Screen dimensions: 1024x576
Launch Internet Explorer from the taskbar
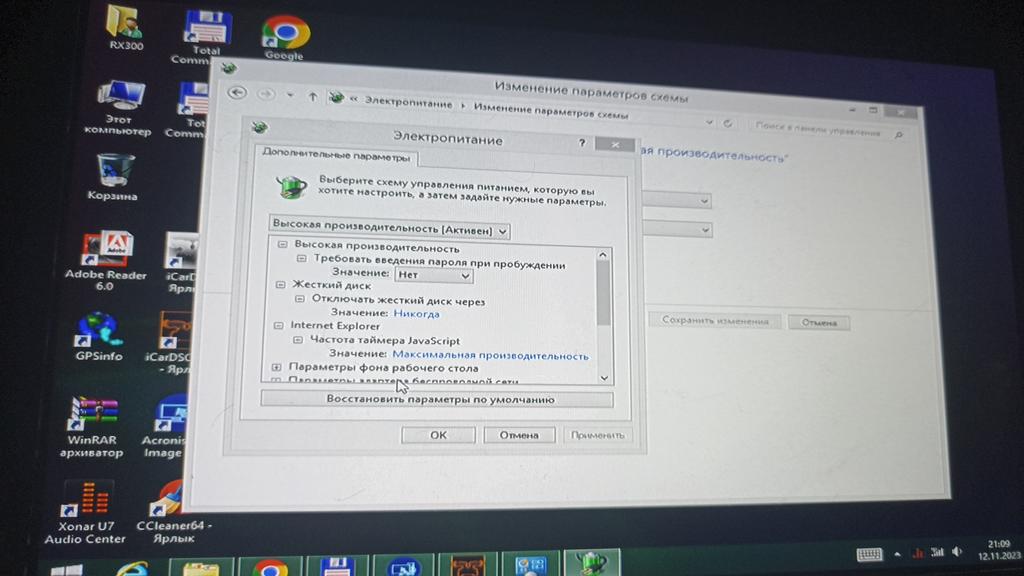click(133, 568)
